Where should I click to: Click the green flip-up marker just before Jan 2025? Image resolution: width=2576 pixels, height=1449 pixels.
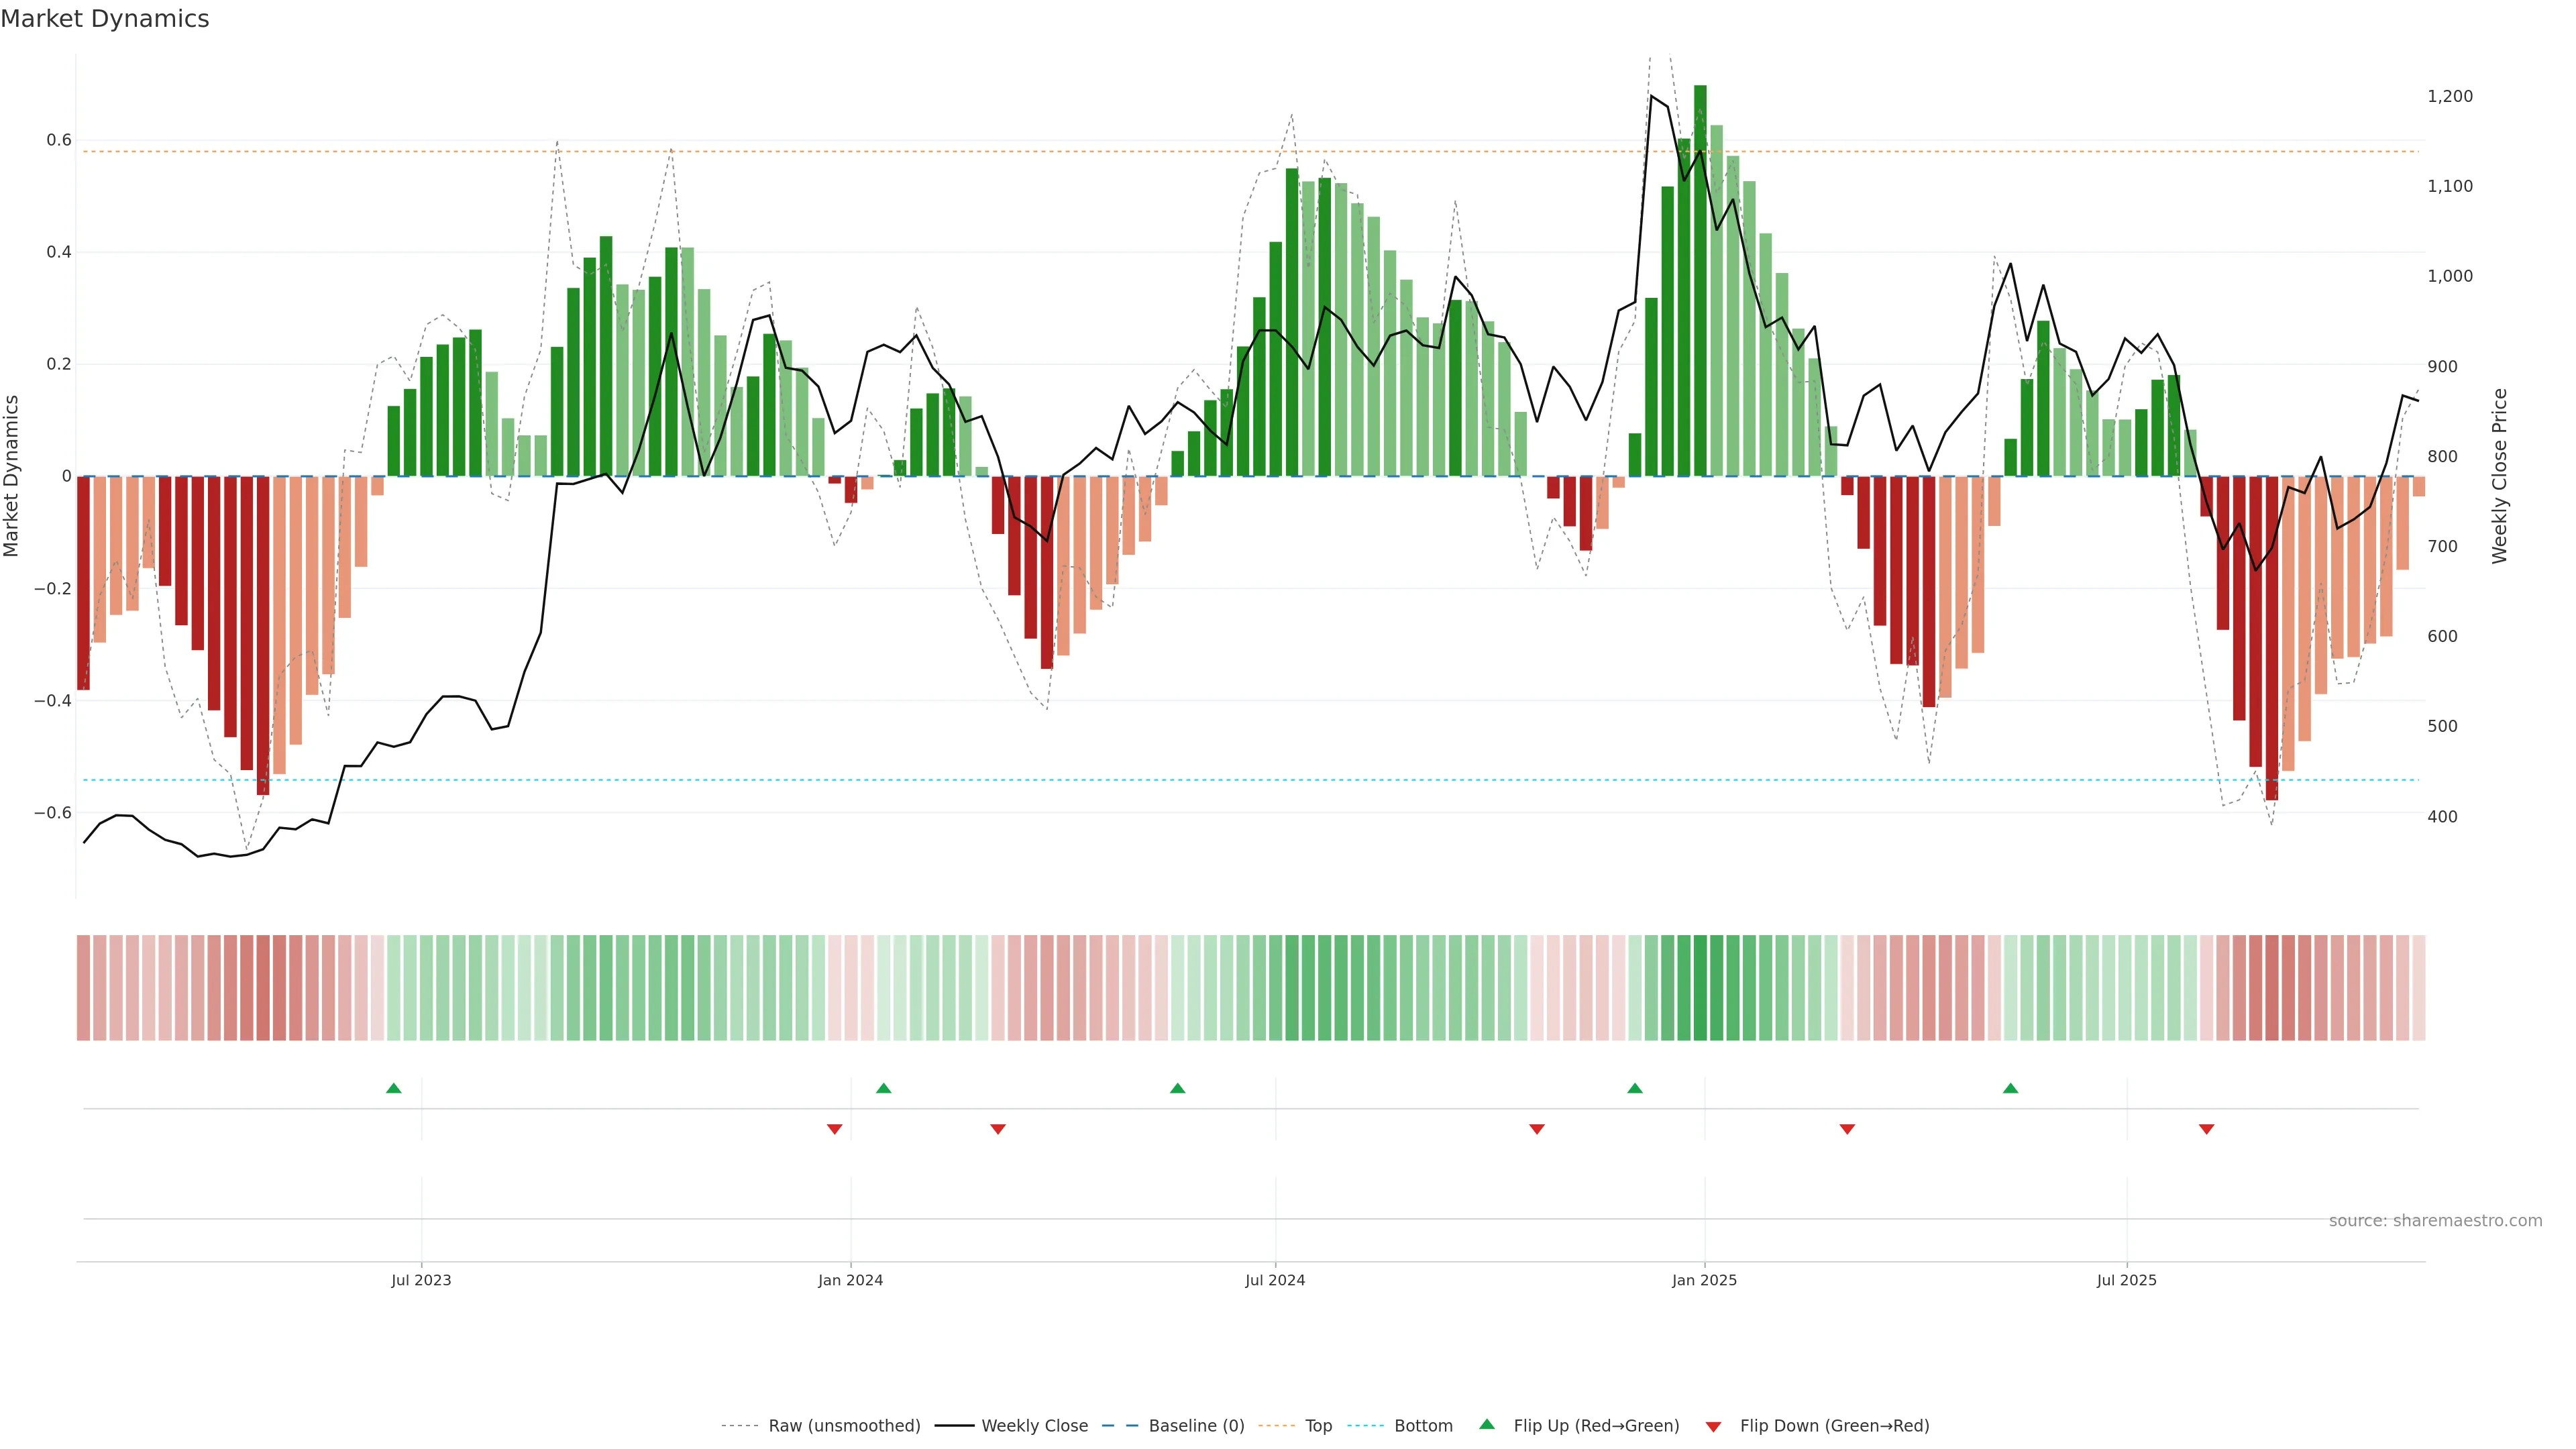pyautogui.click(x=1635, y=1088)
